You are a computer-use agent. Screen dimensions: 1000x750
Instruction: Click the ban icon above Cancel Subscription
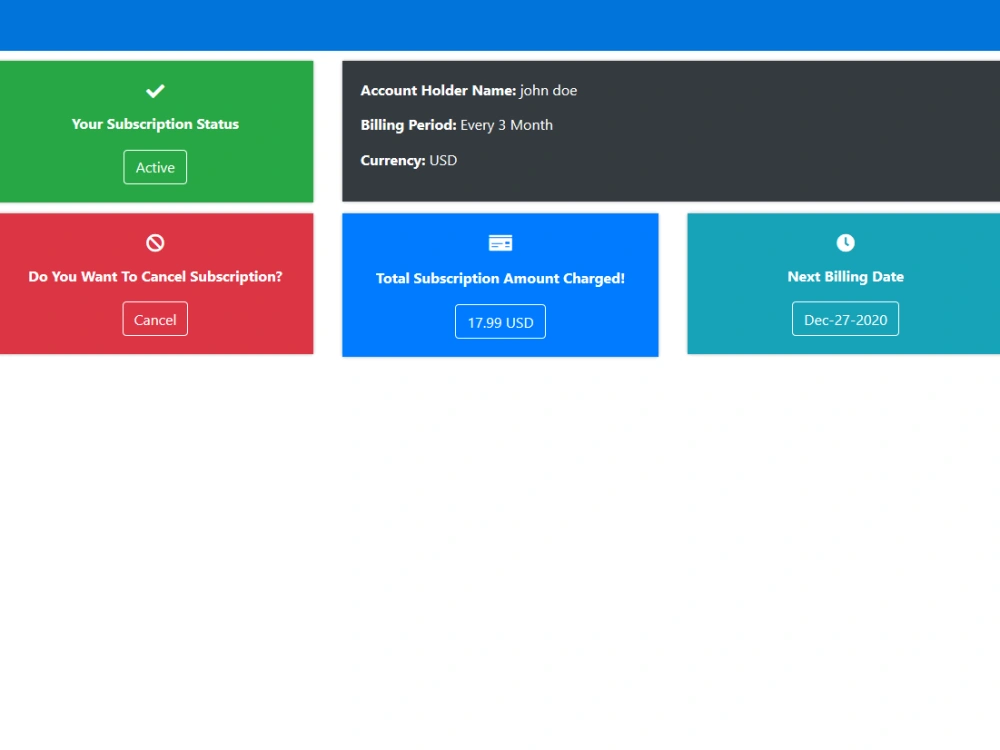click(x=155, y=243)
